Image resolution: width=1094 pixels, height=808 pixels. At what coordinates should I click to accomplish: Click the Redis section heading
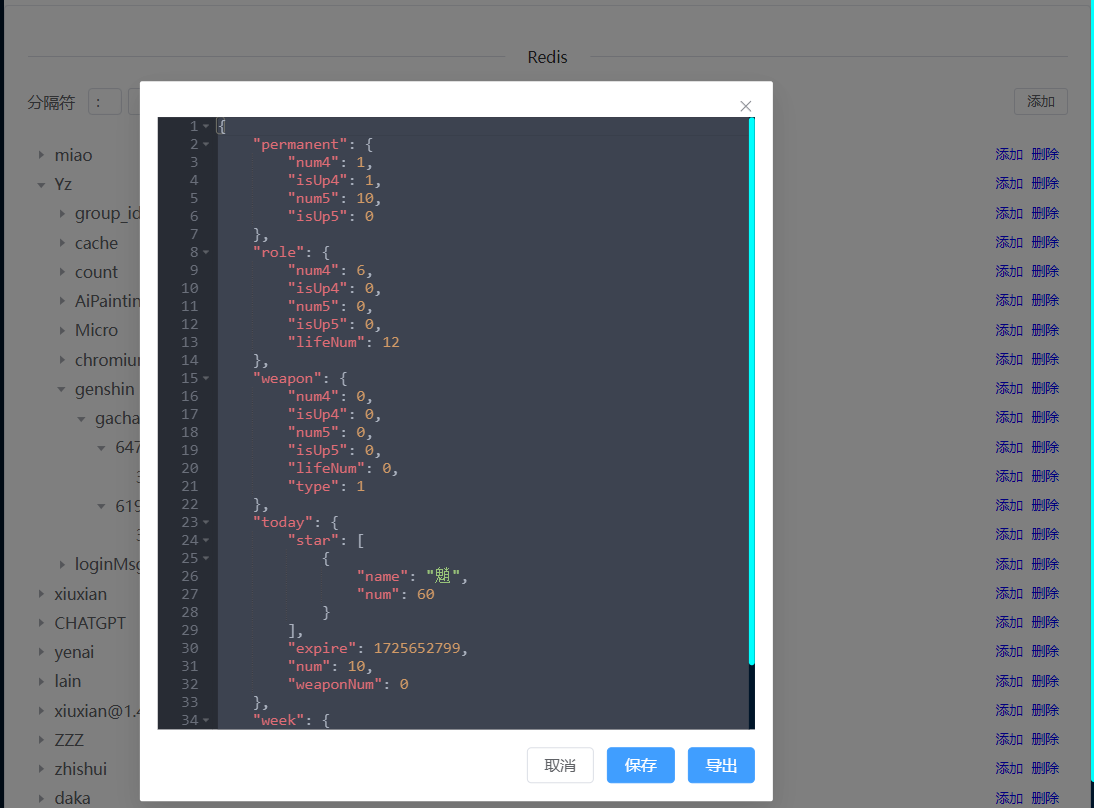547,57
